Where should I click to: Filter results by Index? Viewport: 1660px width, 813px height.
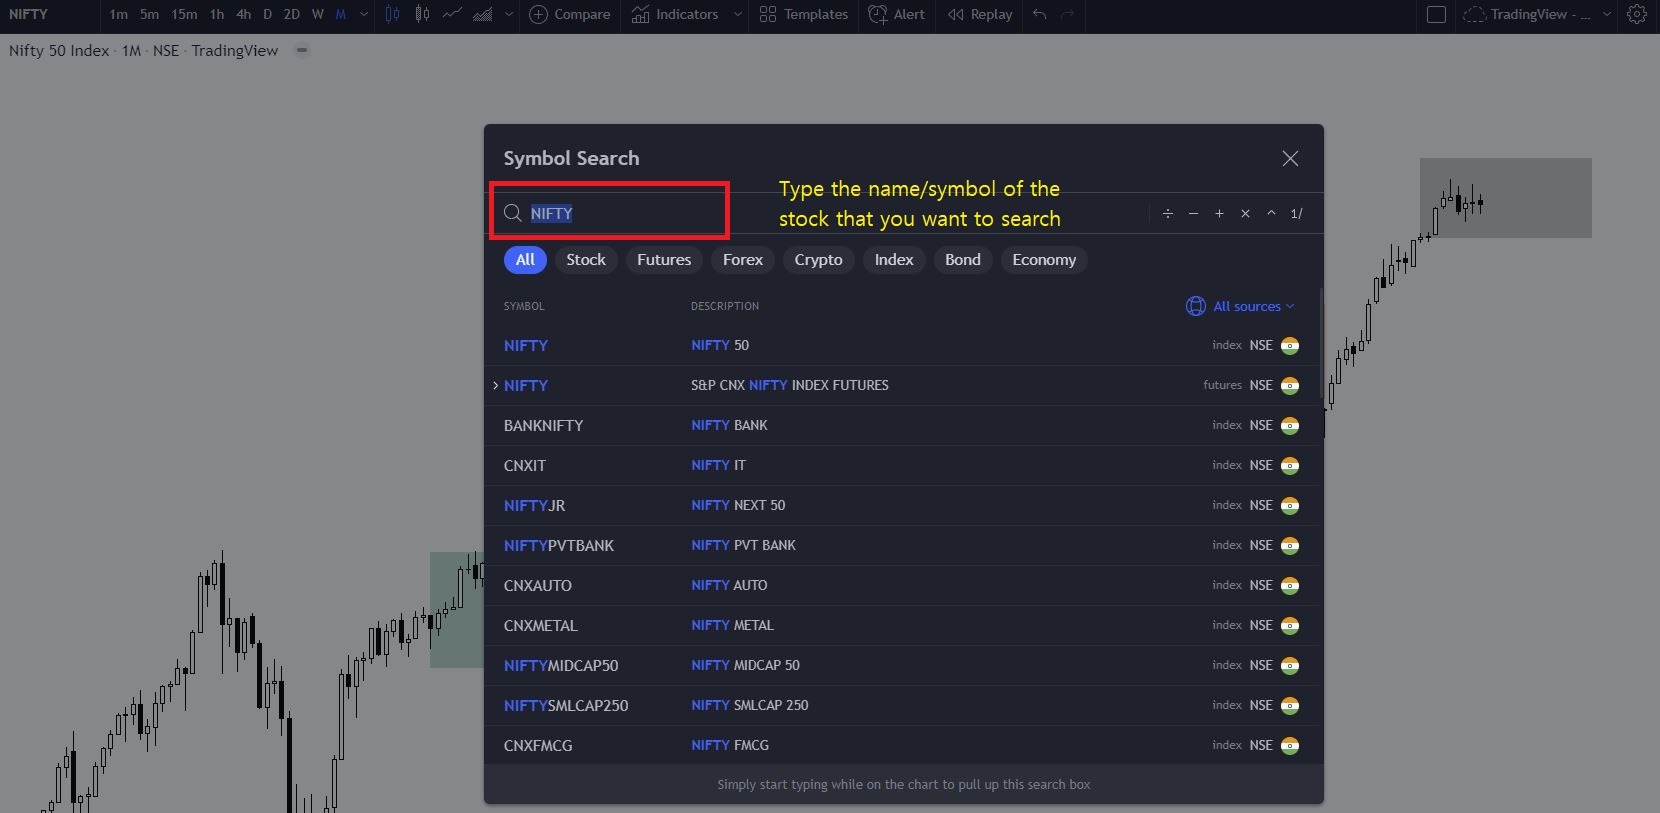pos(894,260)
